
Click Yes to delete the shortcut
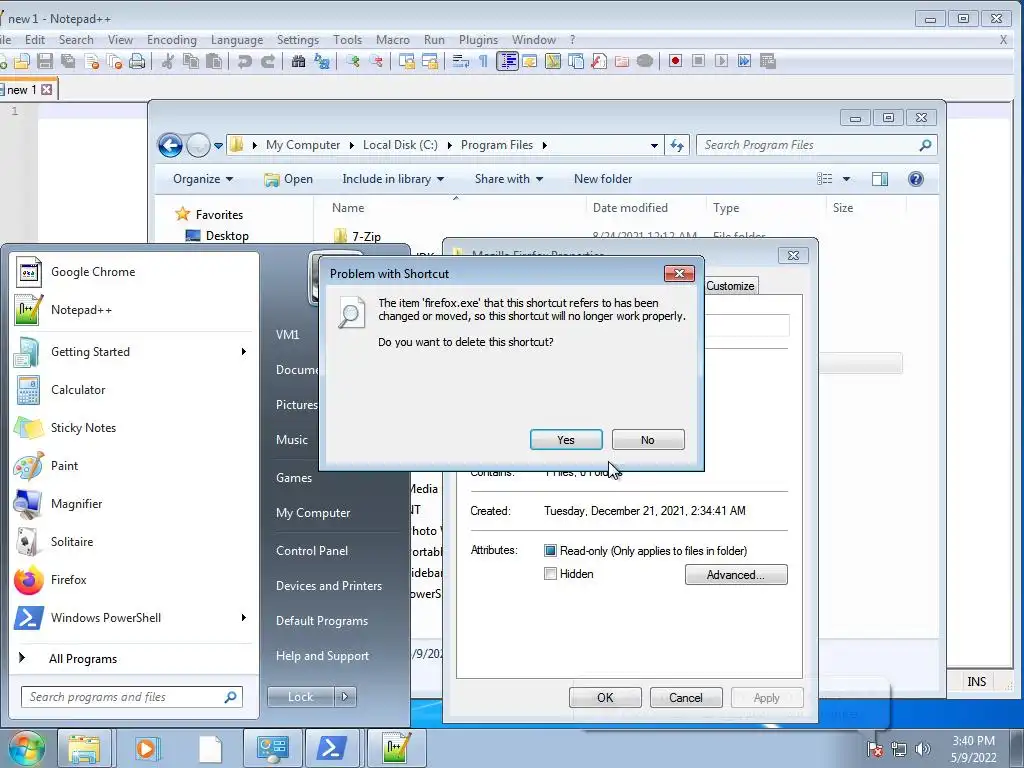pyautogui.click(x=566, y=440)
